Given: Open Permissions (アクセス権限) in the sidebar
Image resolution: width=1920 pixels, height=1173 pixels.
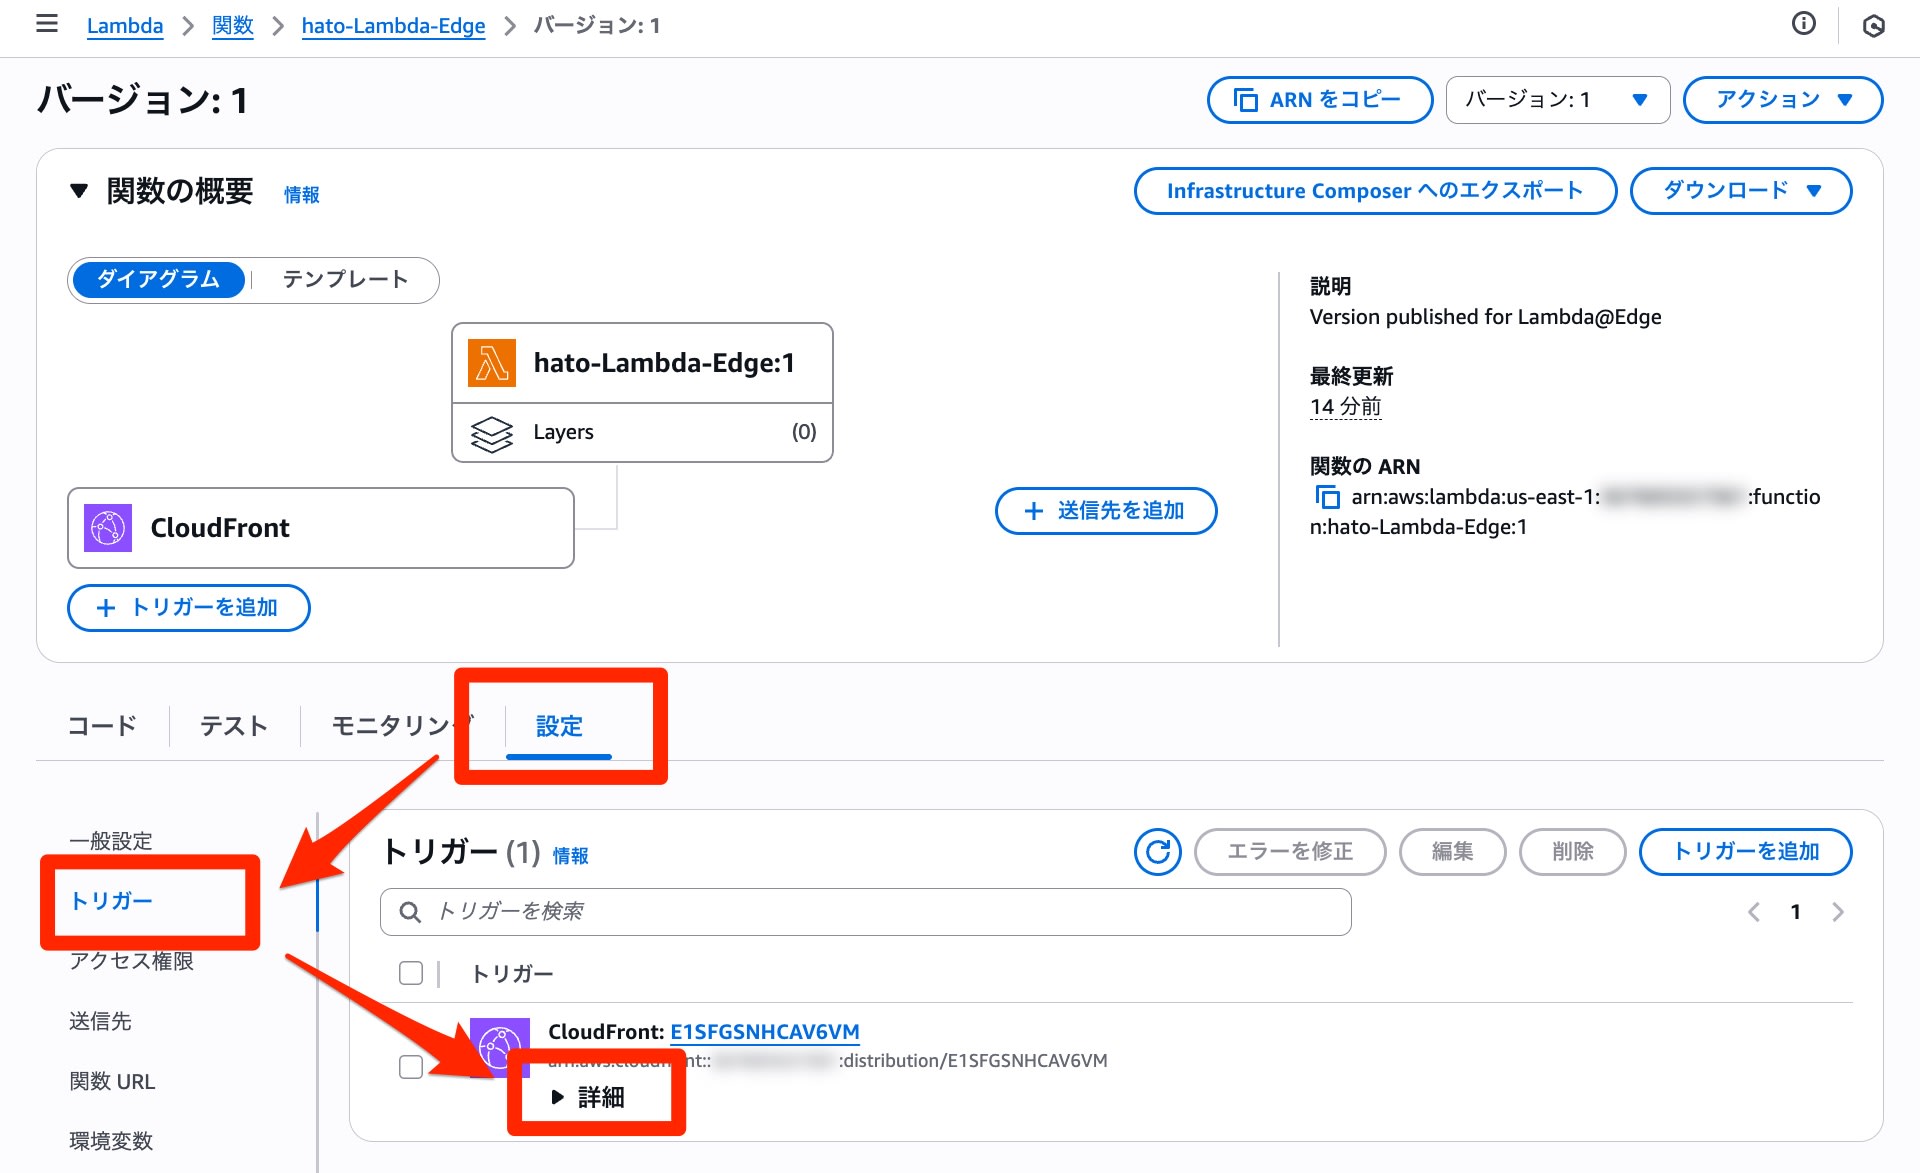Looking at the screenshot, I should (131, 961).
